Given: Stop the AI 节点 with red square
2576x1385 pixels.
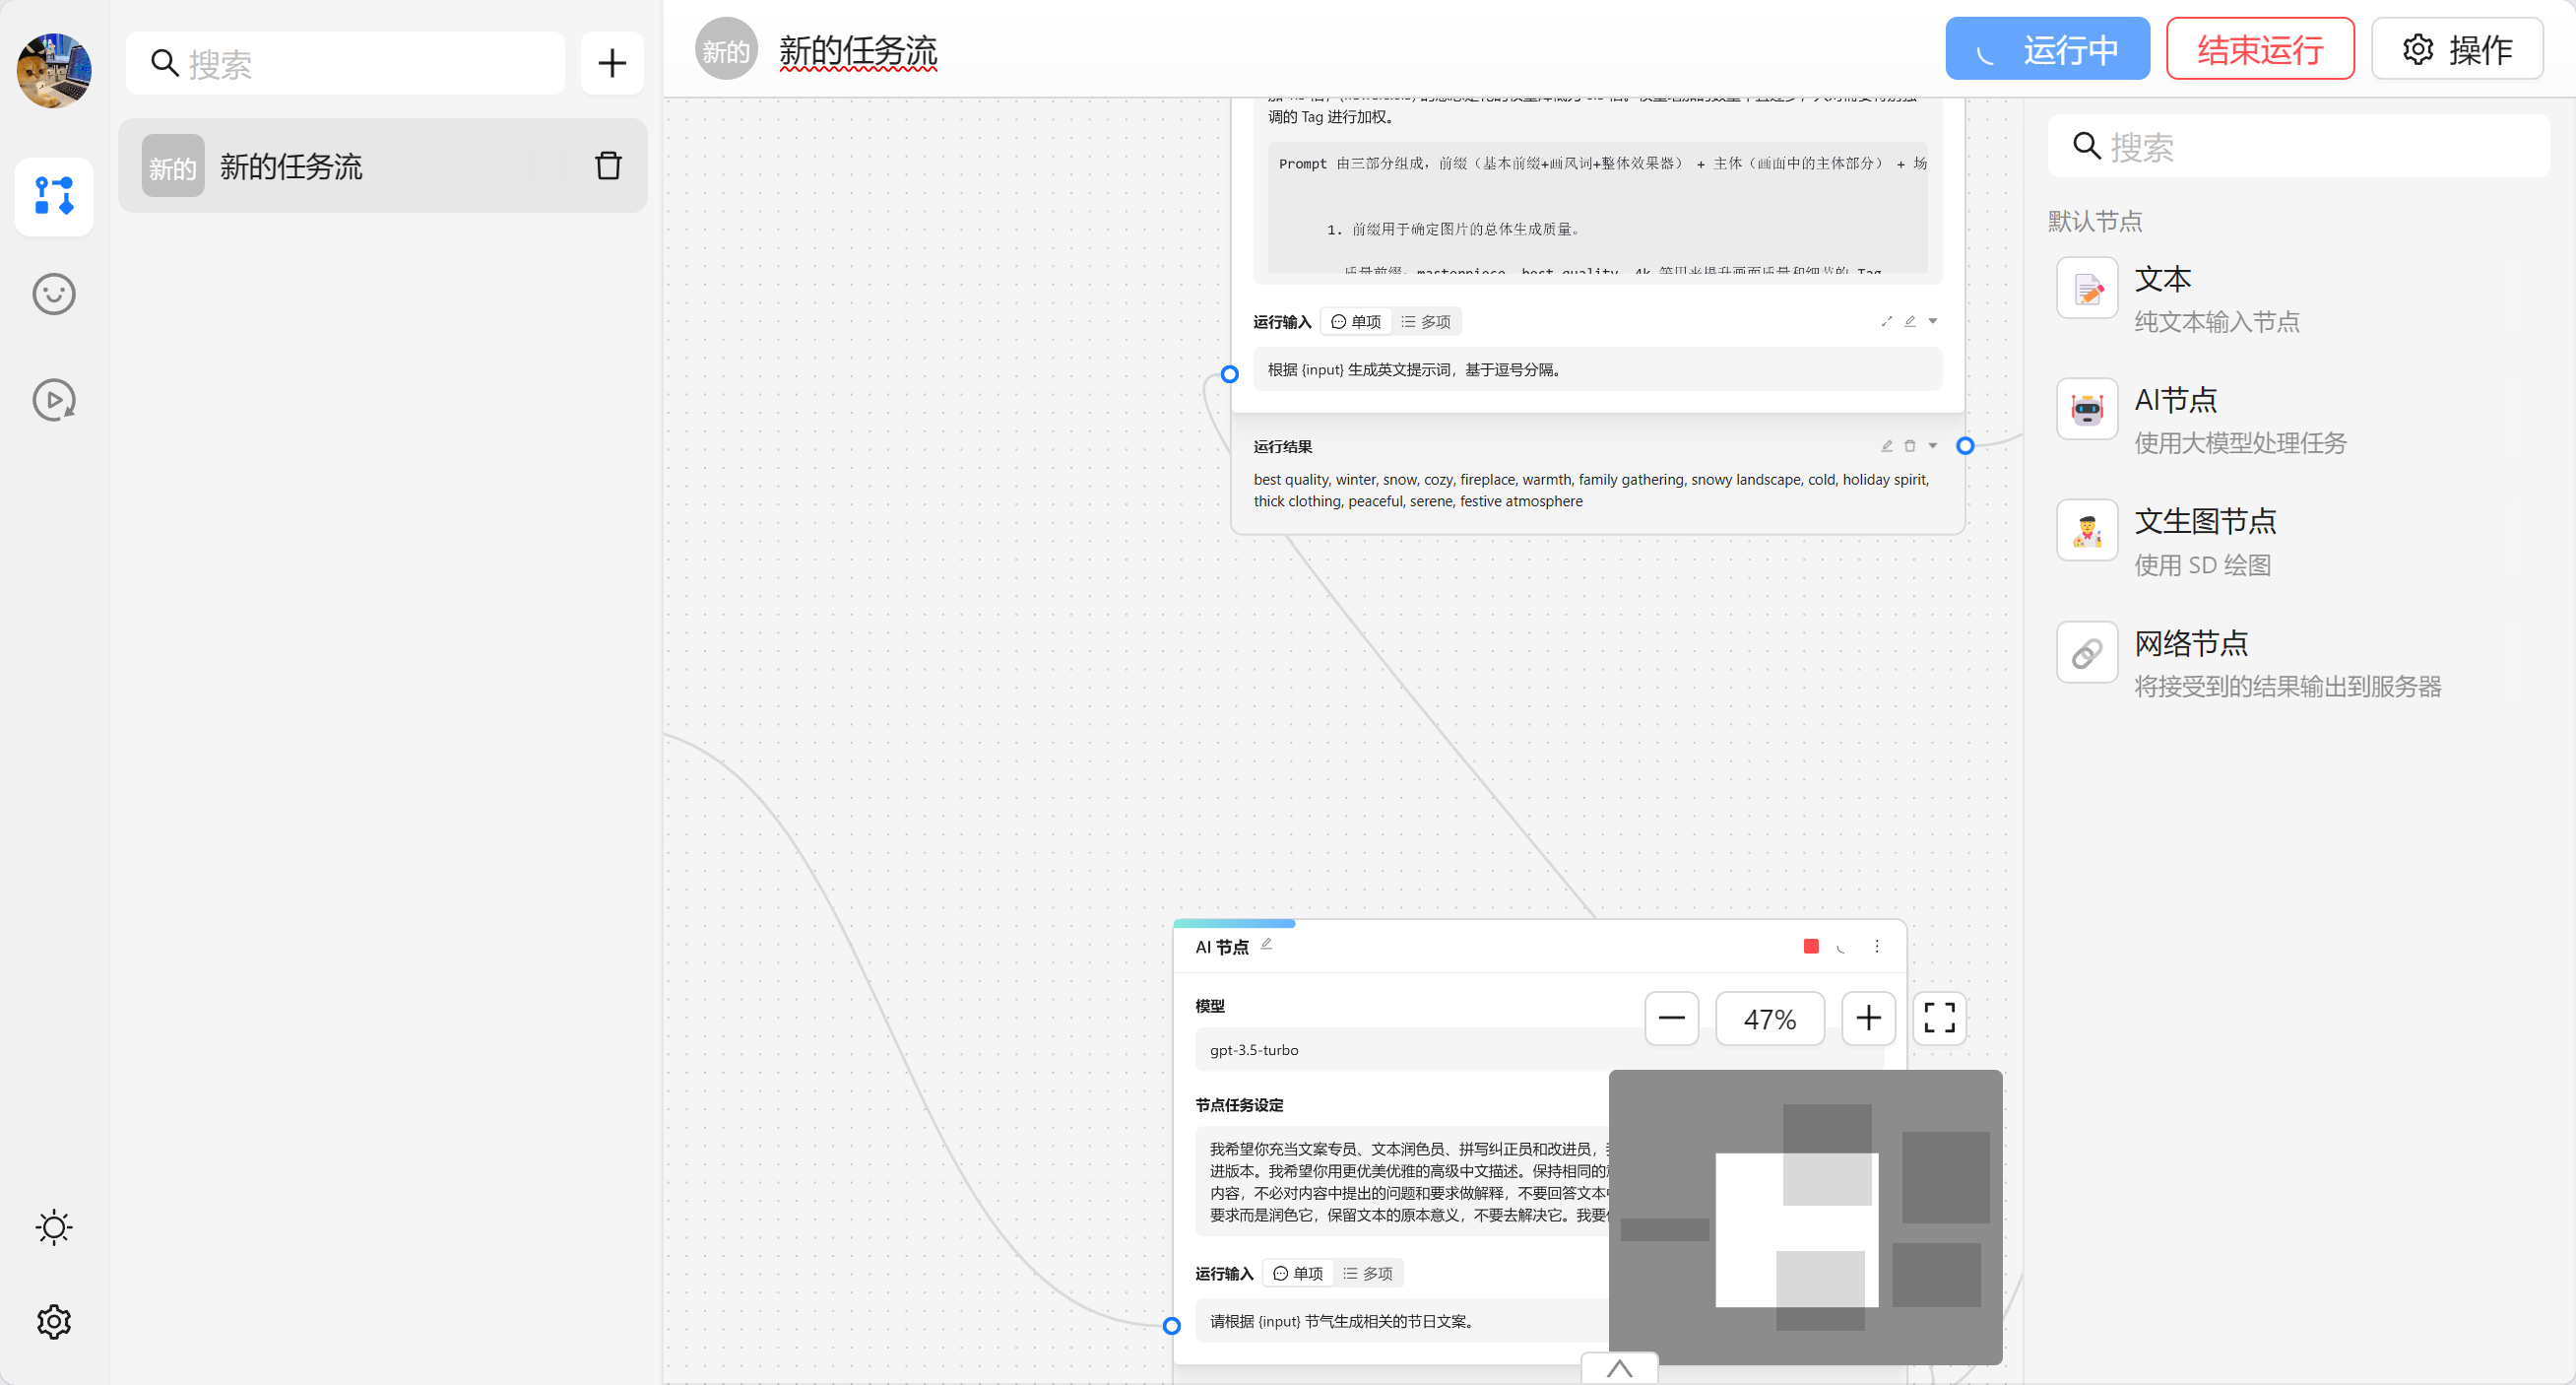Looking at the screenshot, I should coord(1810,946).
